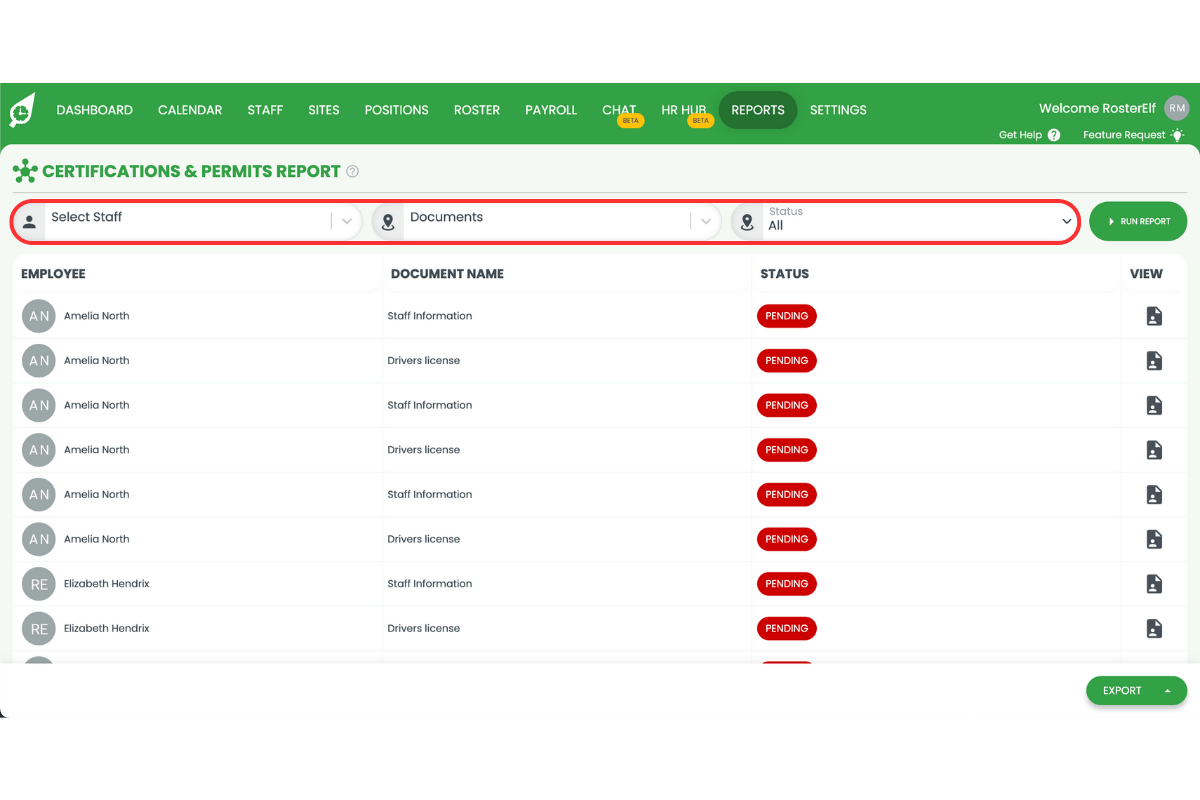Expand the Export button arrow

tap(1166, 690)
